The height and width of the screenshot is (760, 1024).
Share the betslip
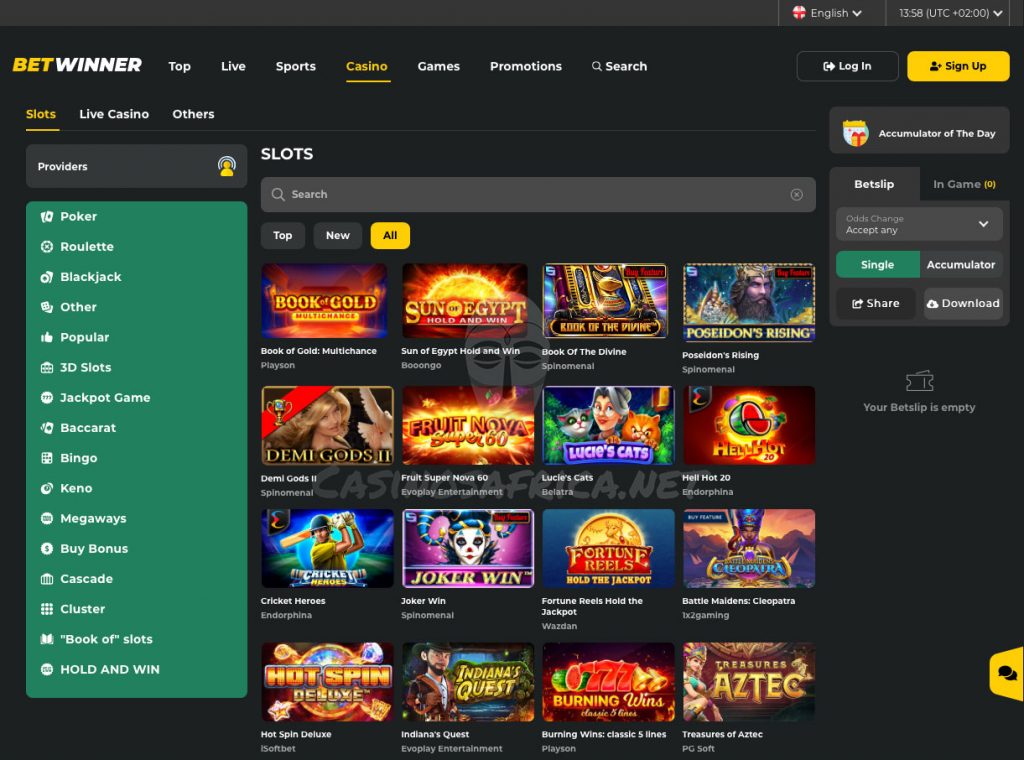click(876, 304)
